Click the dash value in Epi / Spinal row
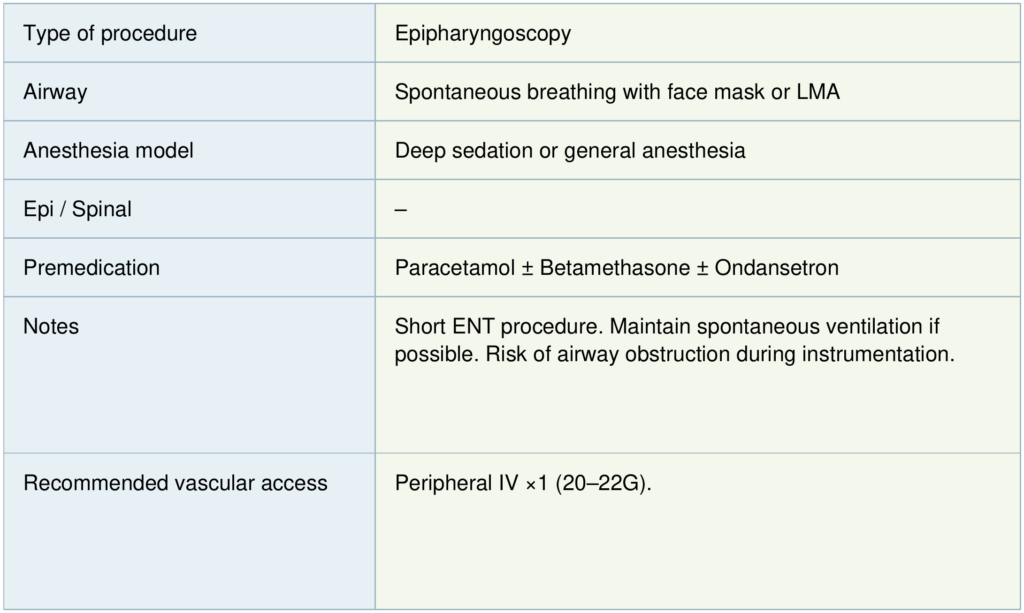The width and height of the screenshot is (1024, 613). [x=401, y=210]
